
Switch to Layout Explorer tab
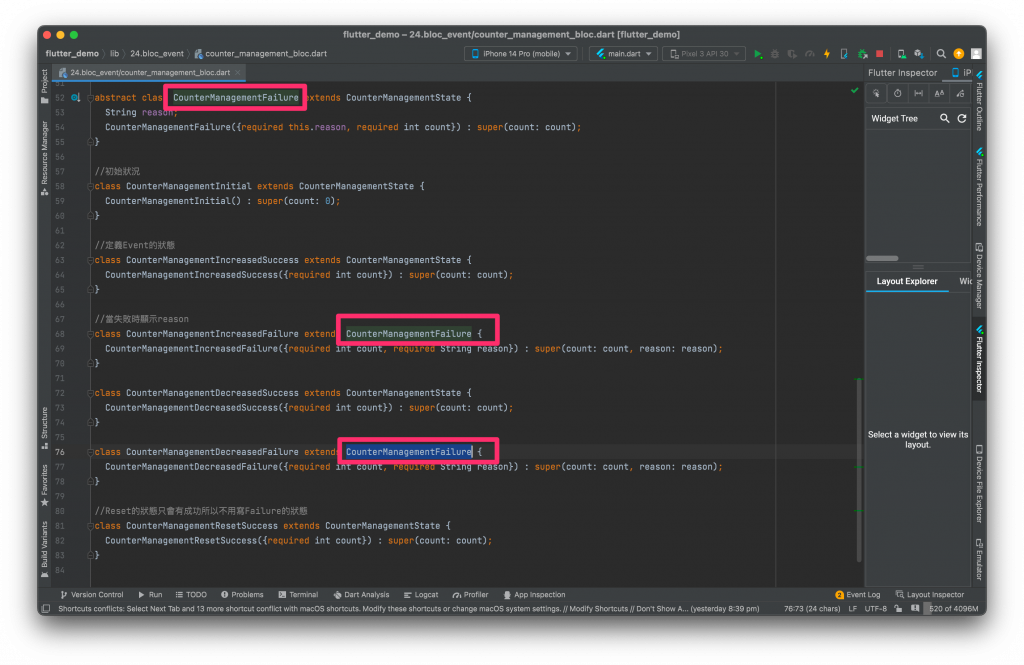pyautogui.click(x=906, y=281)
